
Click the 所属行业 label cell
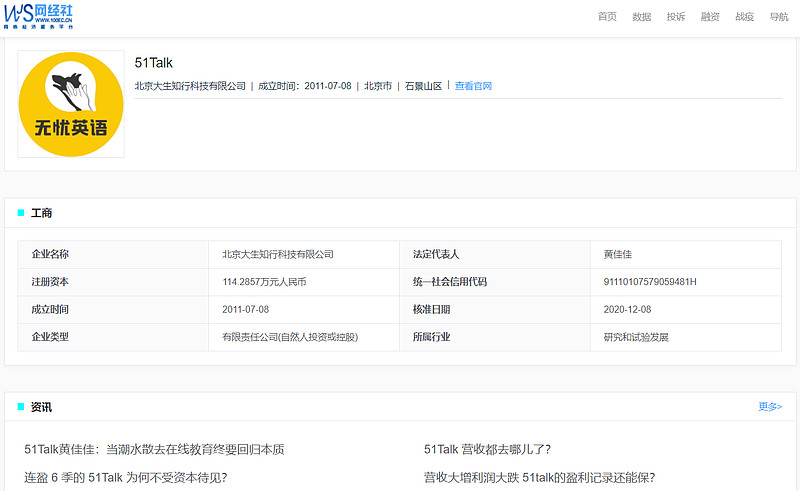coord(495,337)
